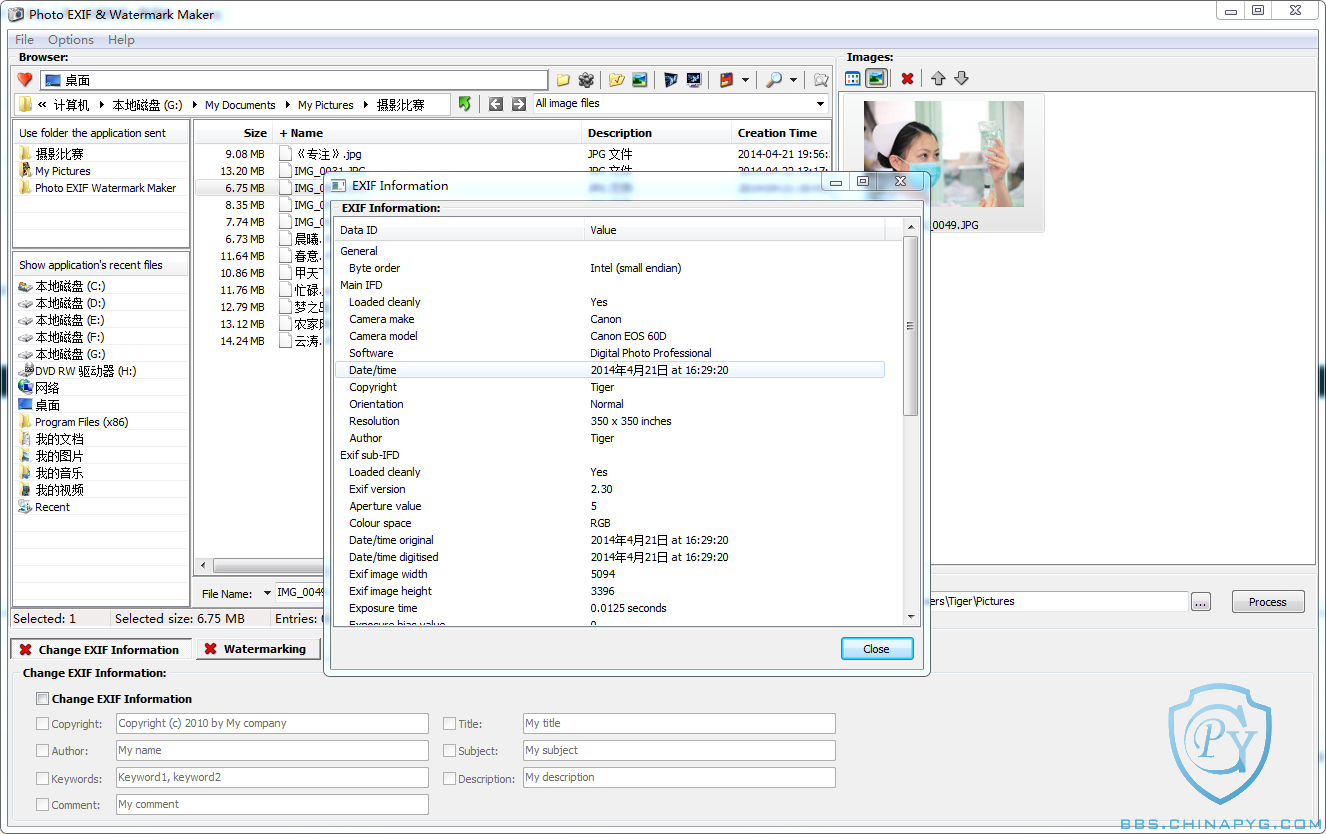Remove image with the red X icon
1326x834 pixels.
(907, 78)
